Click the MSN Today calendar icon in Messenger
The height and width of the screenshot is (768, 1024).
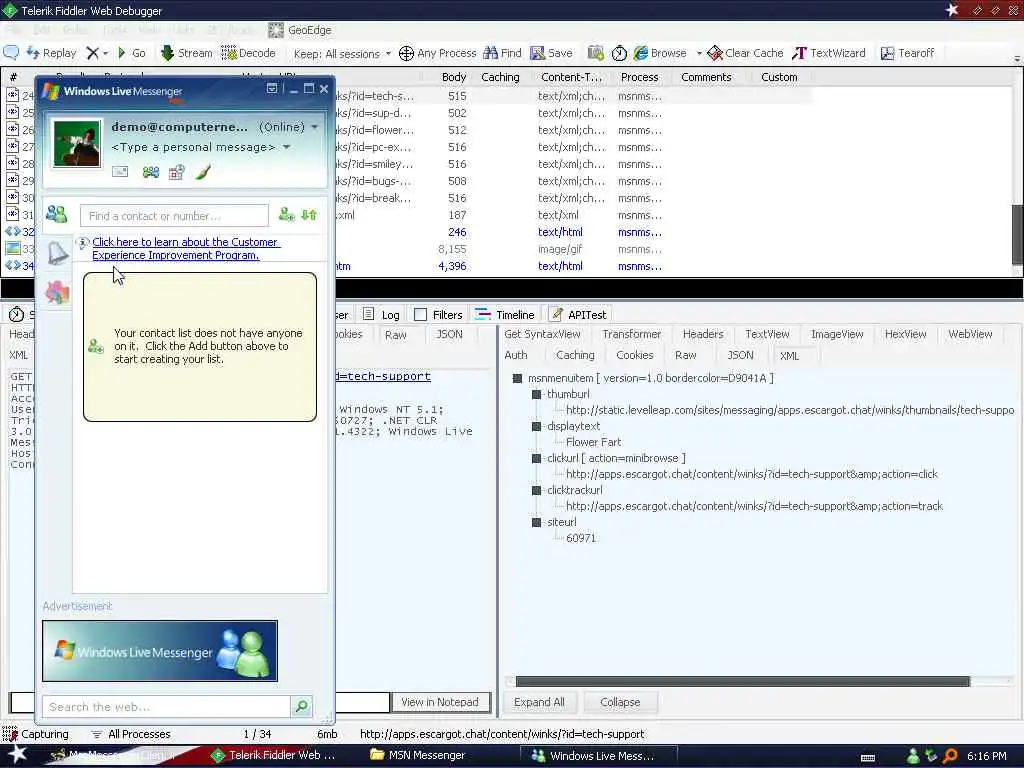(176, 172)
